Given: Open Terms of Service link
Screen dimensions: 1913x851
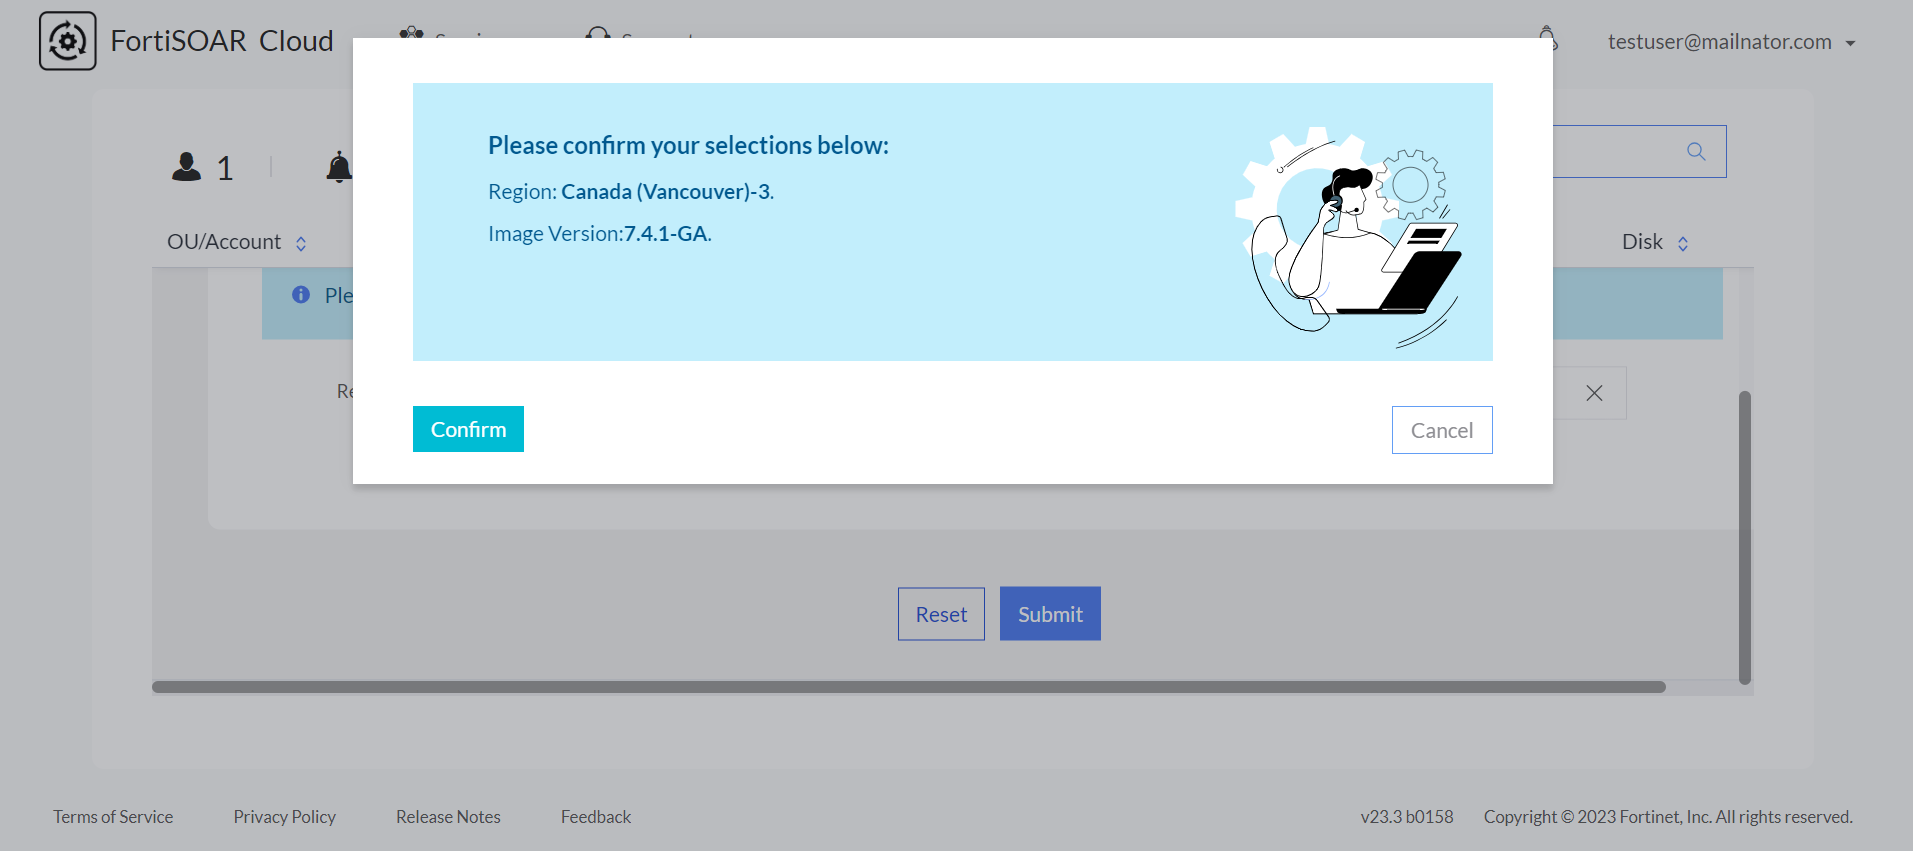Looking at the screenshot, I should pyautogui.click(x=113, y=817).
